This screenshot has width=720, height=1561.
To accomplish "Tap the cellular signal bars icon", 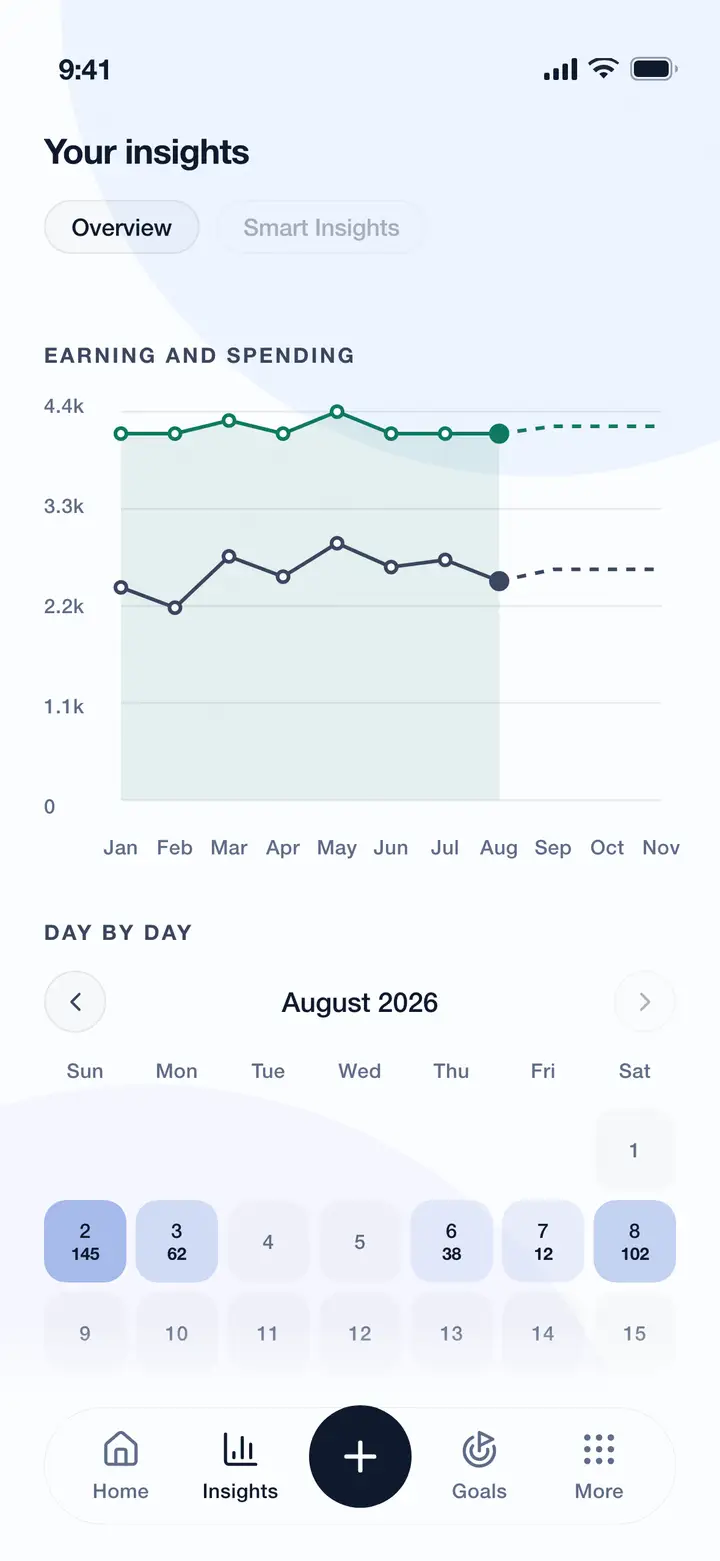I will 561,69.
